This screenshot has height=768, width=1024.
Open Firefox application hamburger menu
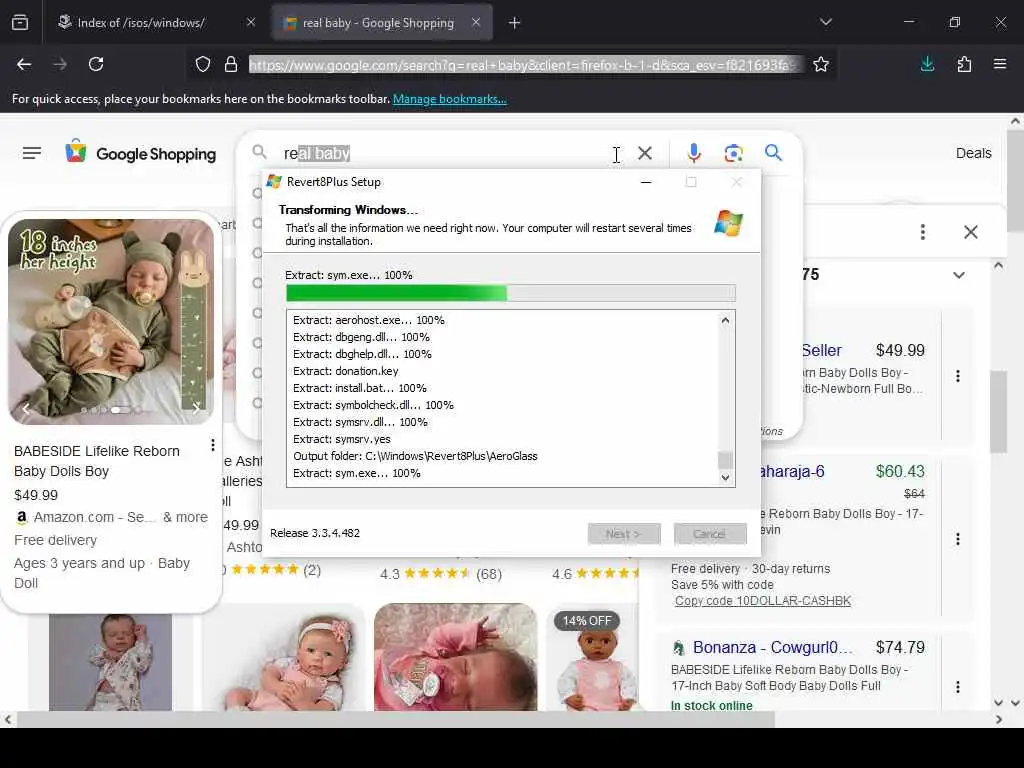coord(999,64)
